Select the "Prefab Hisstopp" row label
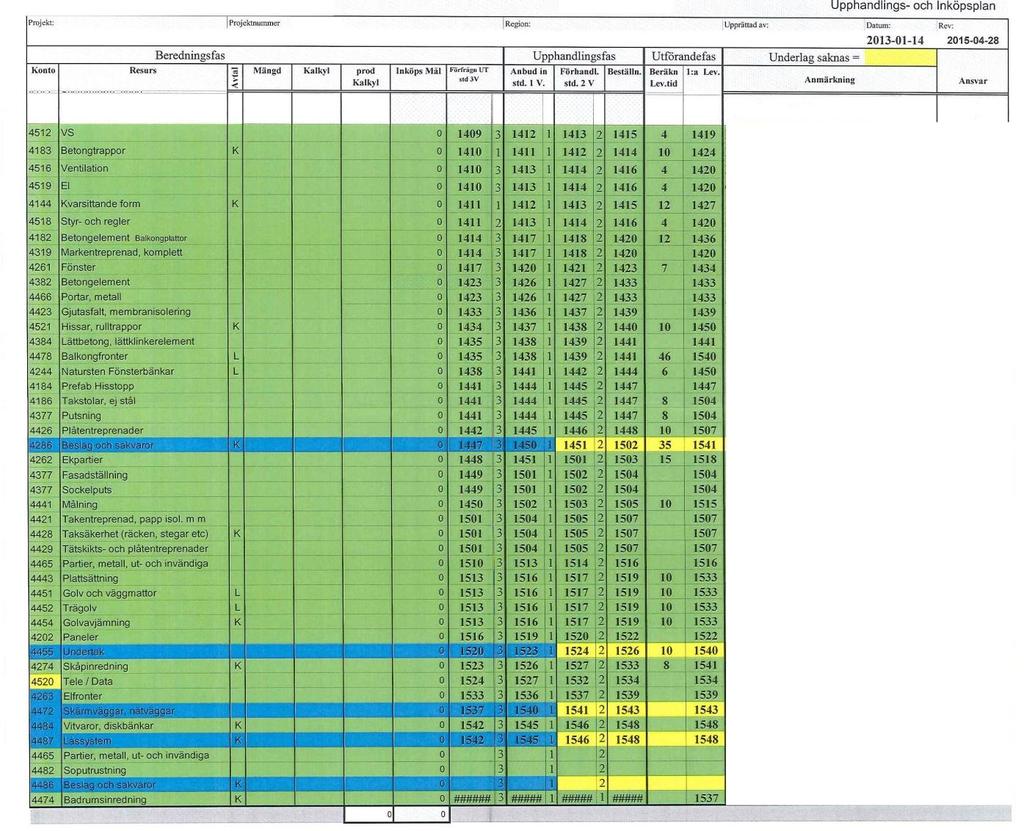The height and width of the screenshot is (831, 1024). (97, 386)
